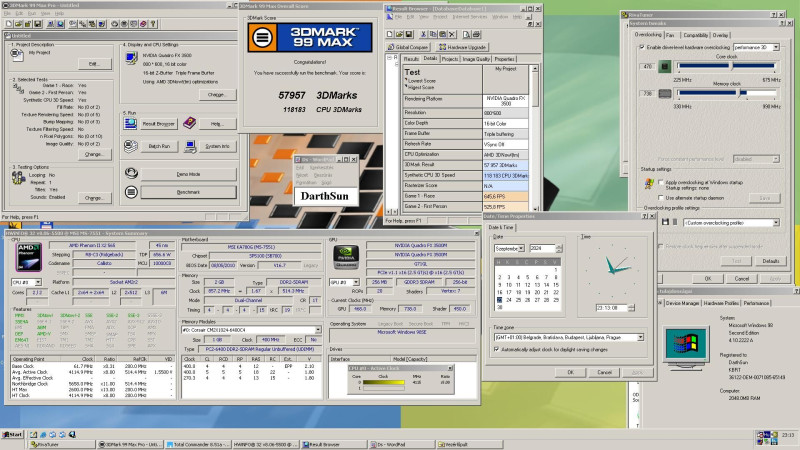Click the Testing Options icon
This screenshot has height=450, width=800.
[x=18, y=178]
